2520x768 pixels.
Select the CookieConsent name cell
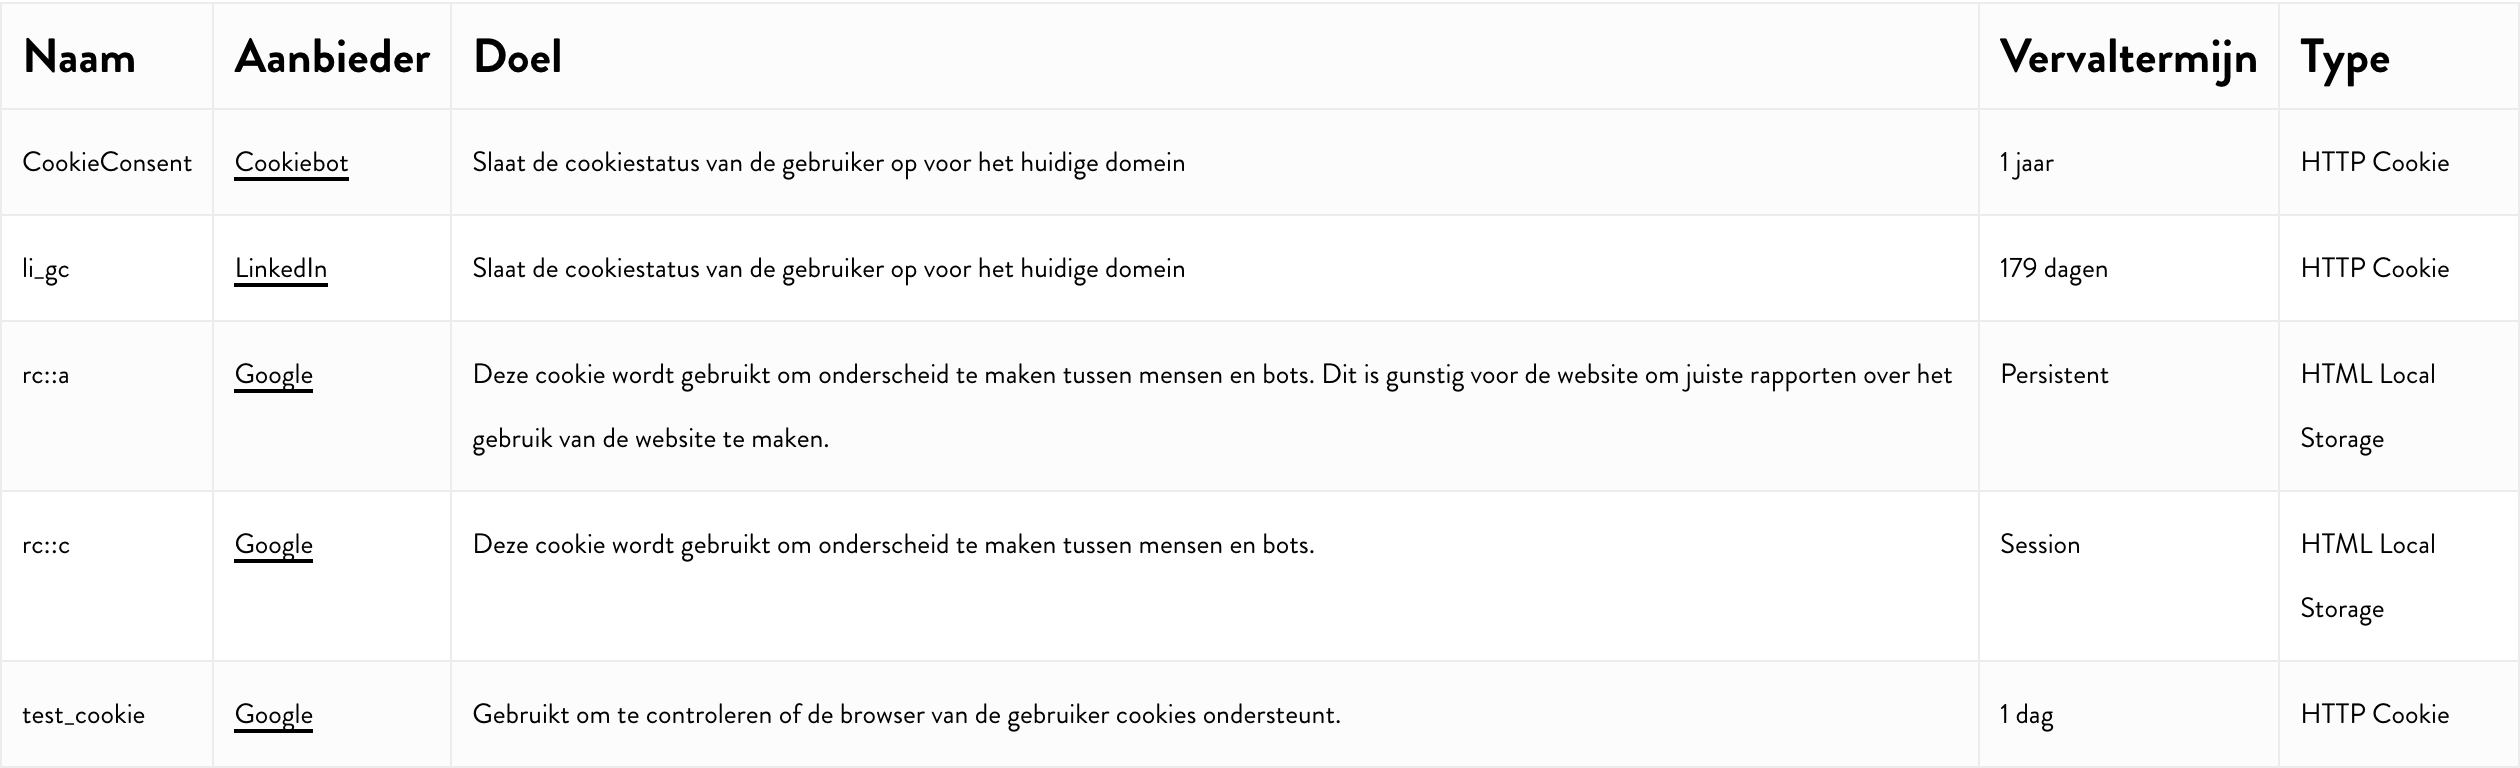107,163
